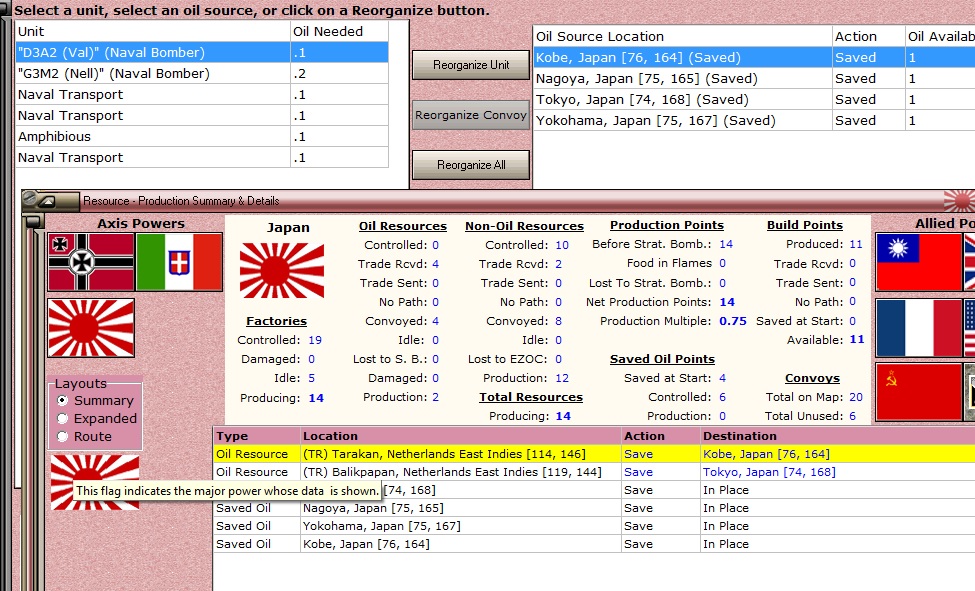The height and width of the screenshot is (591, 975).
Task: Sort by the Oil Needed column header
Action: click(339, 31)
